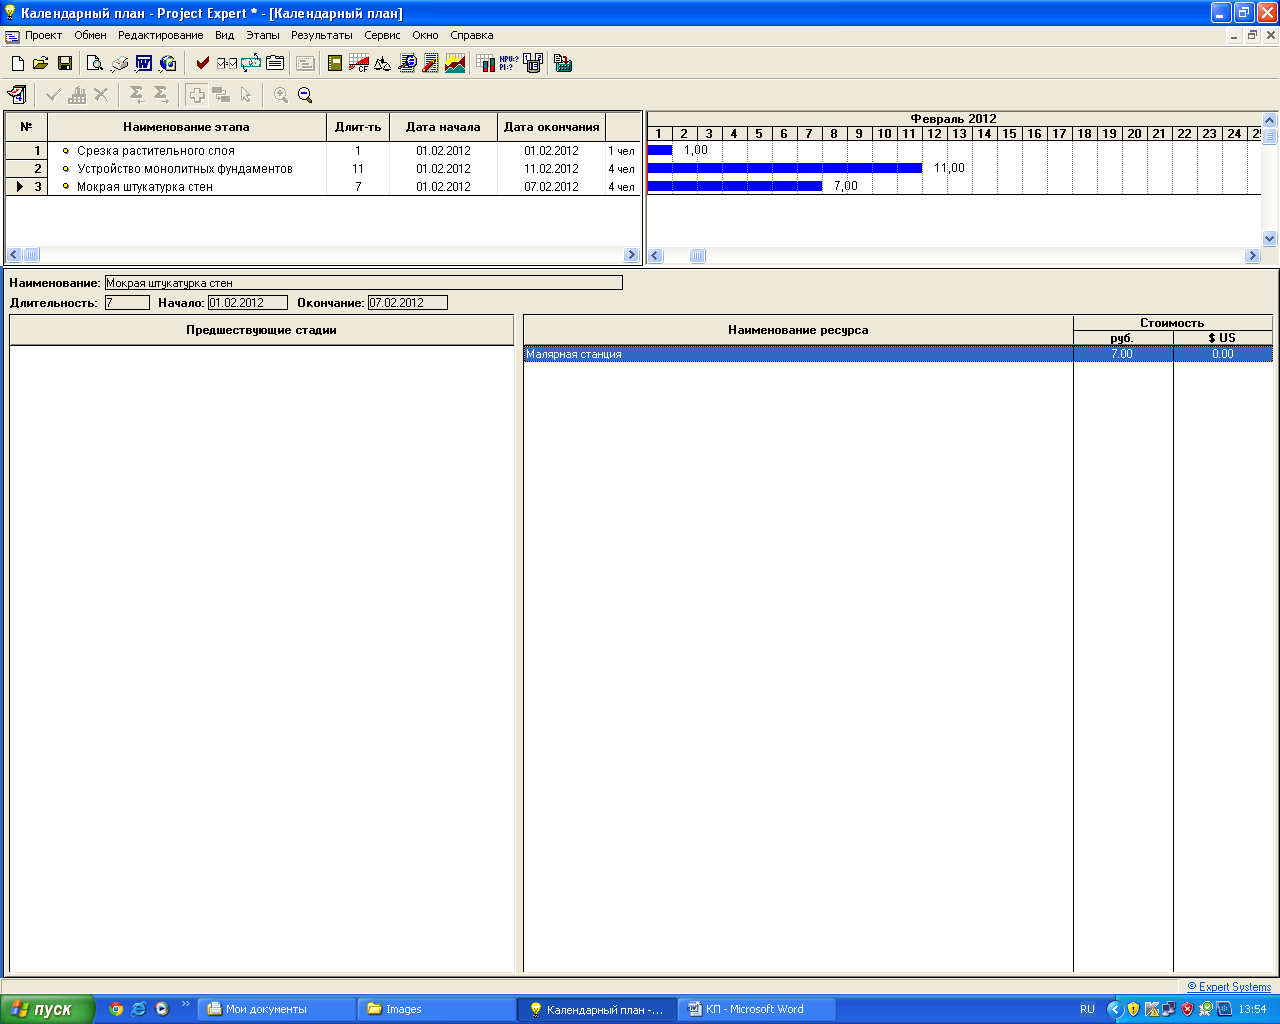Click the teal arrows box toolbar icon

(x=251, y=64)
